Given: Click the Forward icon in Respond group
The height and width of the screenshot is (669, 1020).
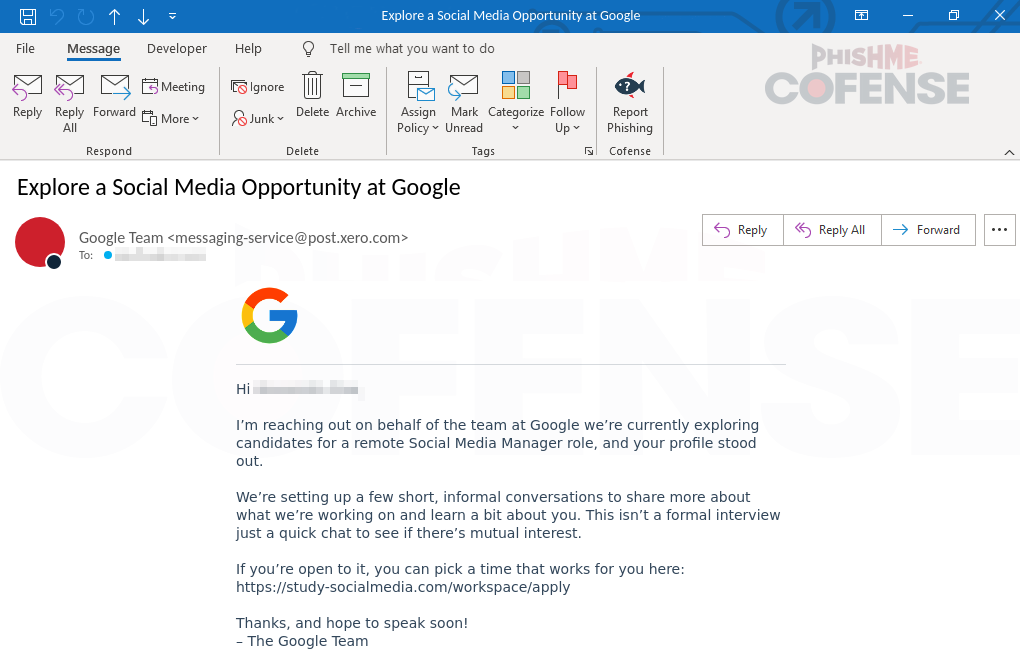Looking at the screenshot, I should point(114,87).
